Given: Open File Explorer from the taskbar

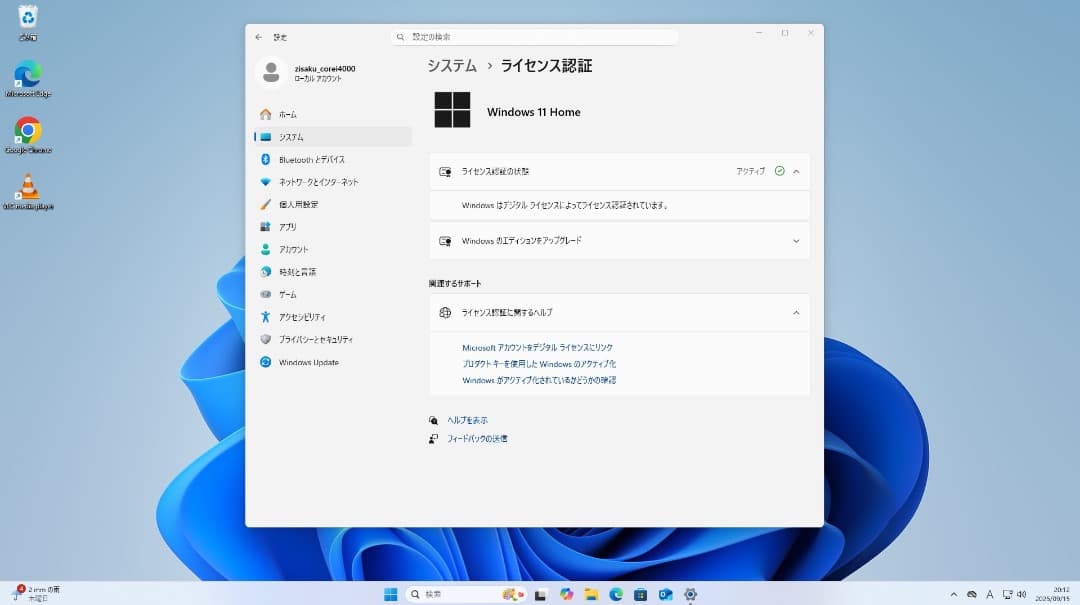Looking at the screenshot, I should pos(591,595).
